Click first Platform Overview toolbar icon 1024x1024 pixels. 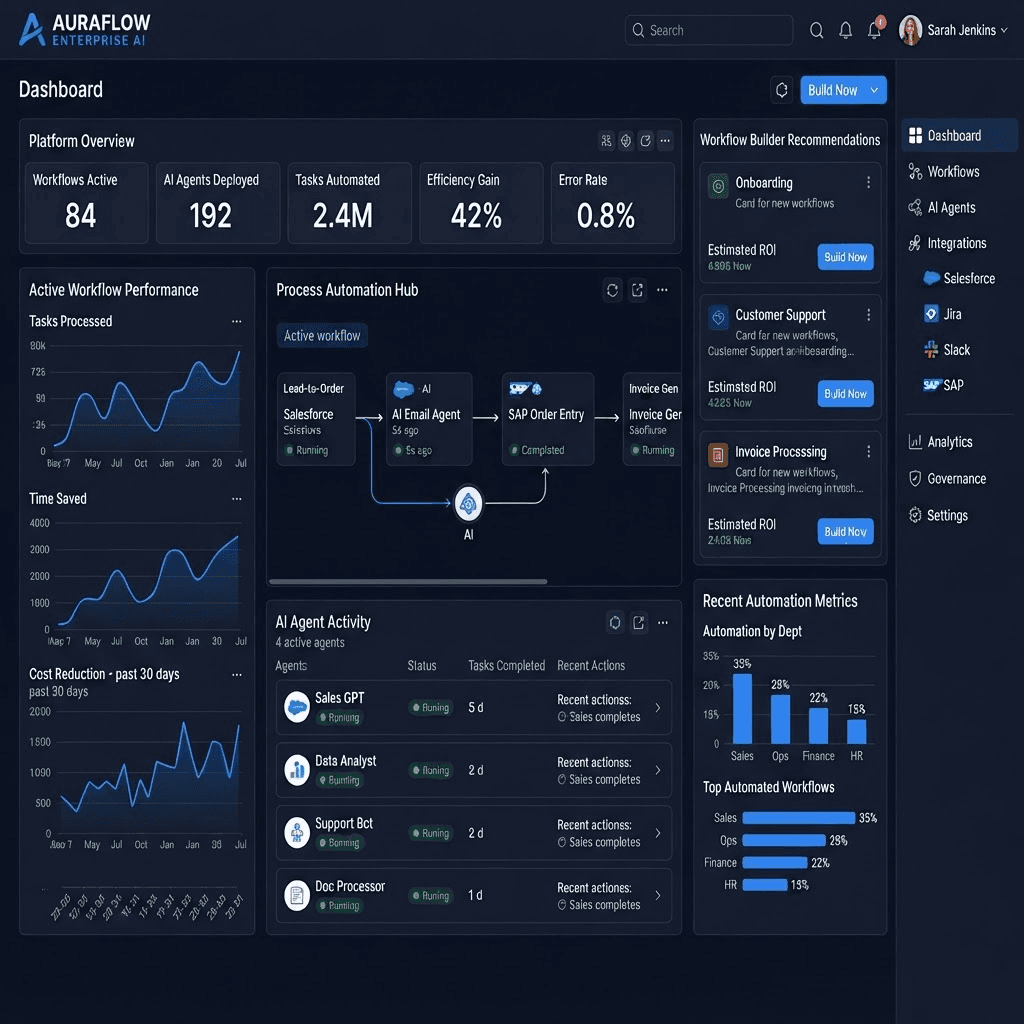[x=607, y=140]
